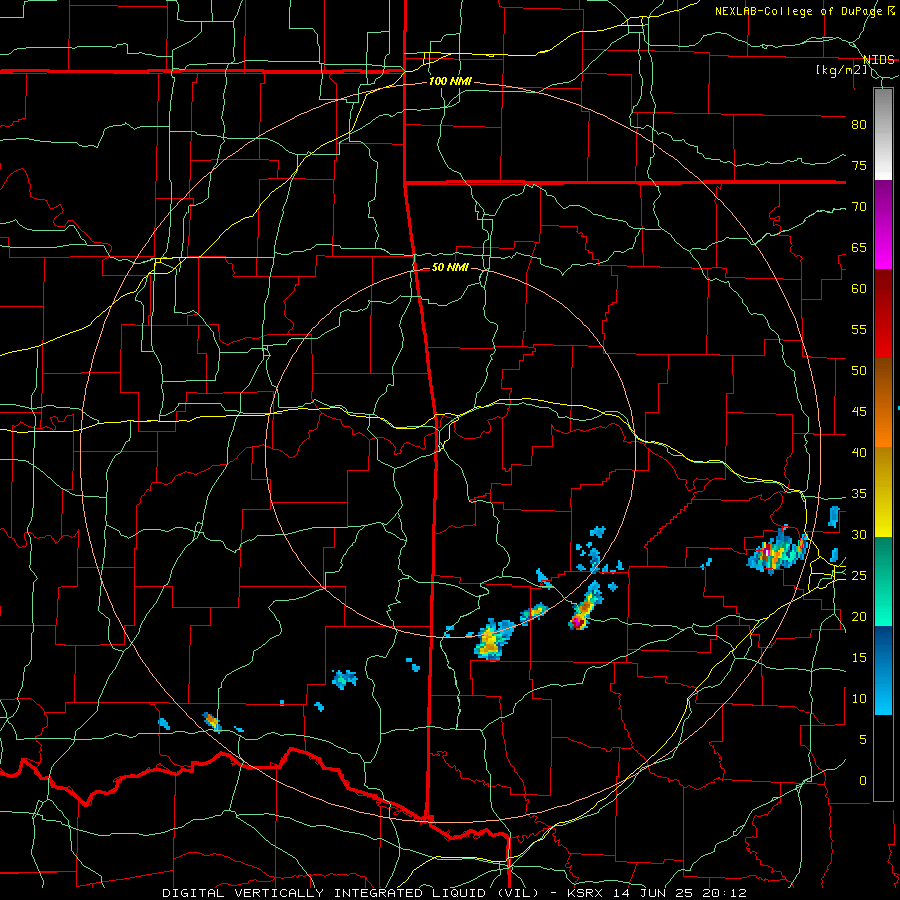Click the [kg/m2] units label

click(x=842, y=70)
